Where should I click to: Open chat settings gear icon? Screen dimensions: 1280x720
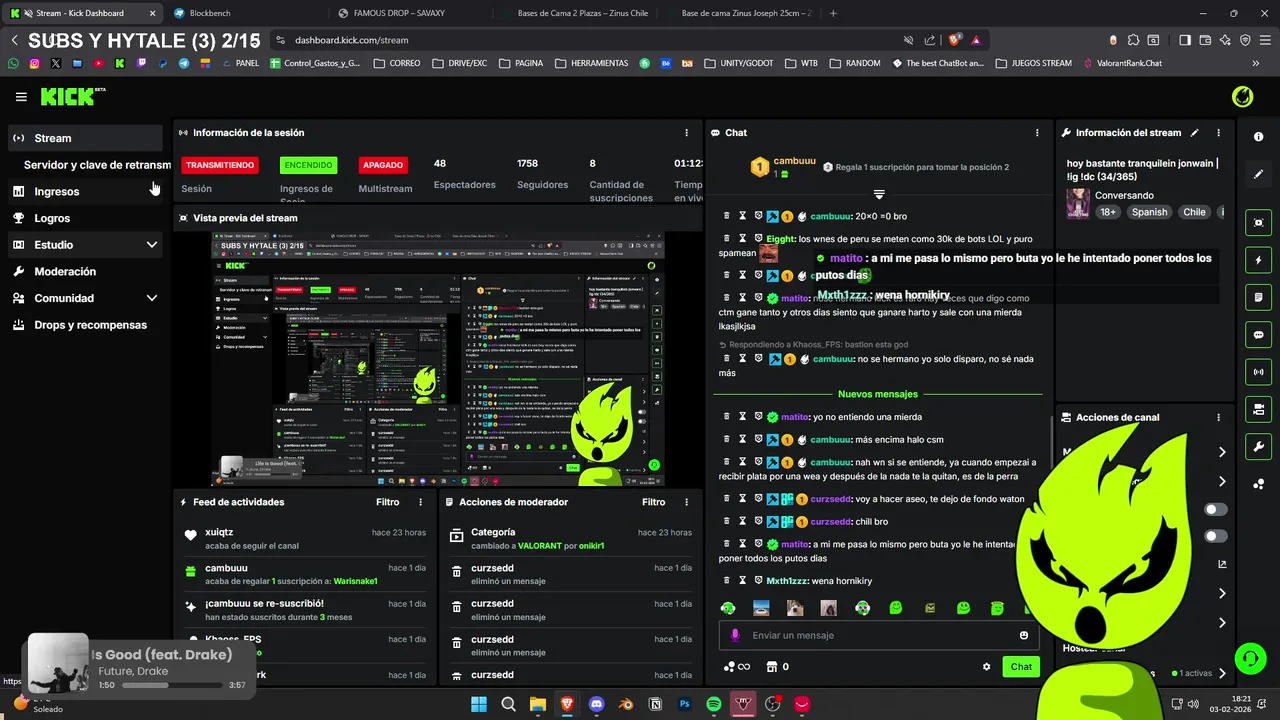[x=986, y=667]
